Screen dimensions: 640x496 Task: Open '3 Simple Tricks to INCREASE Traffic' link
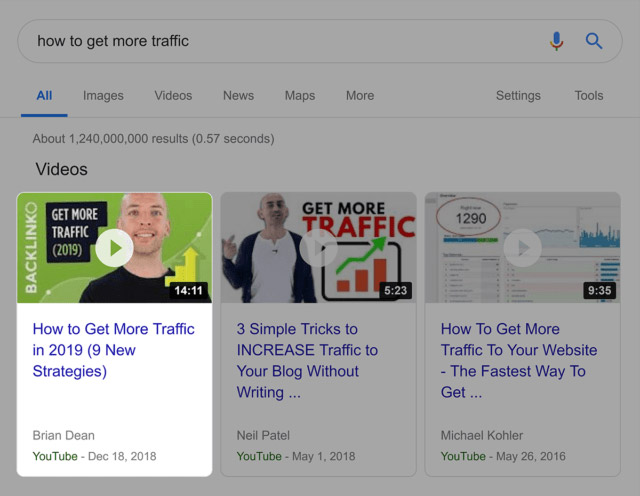(x=307, y=360)
